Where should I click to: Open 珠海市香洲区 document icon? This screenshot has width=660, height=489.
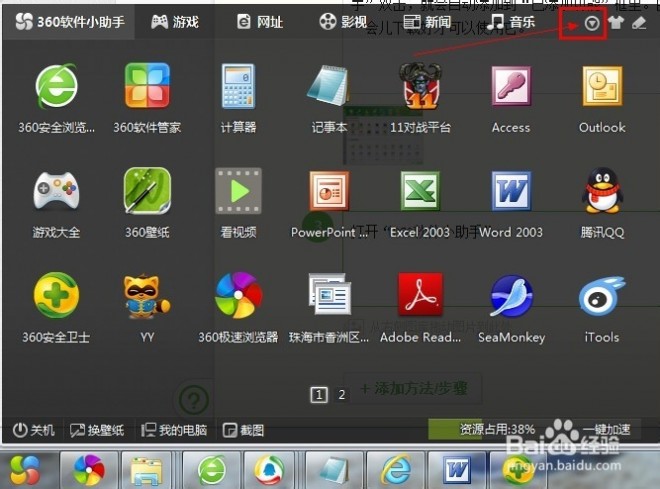(330, 294)
